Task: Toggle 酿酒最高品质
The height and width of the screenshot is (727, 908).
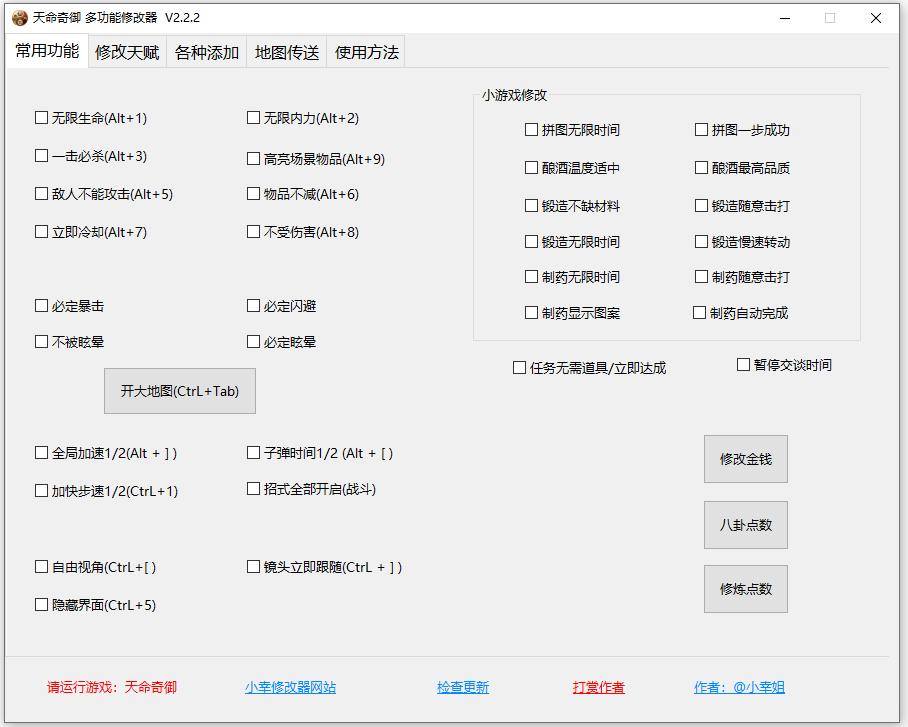Action: (701, 166)
